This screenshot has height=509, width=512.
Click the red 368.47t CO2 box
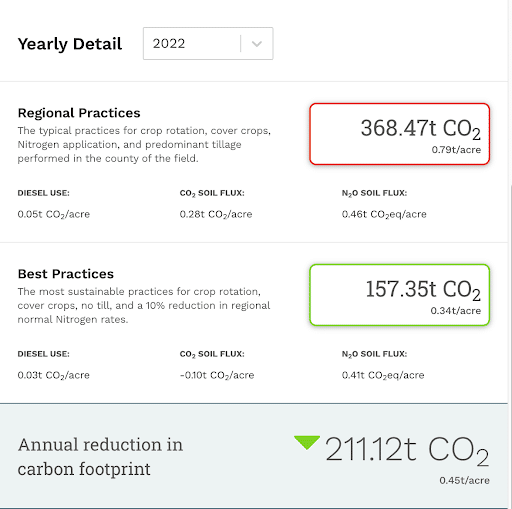pos(399,134)
